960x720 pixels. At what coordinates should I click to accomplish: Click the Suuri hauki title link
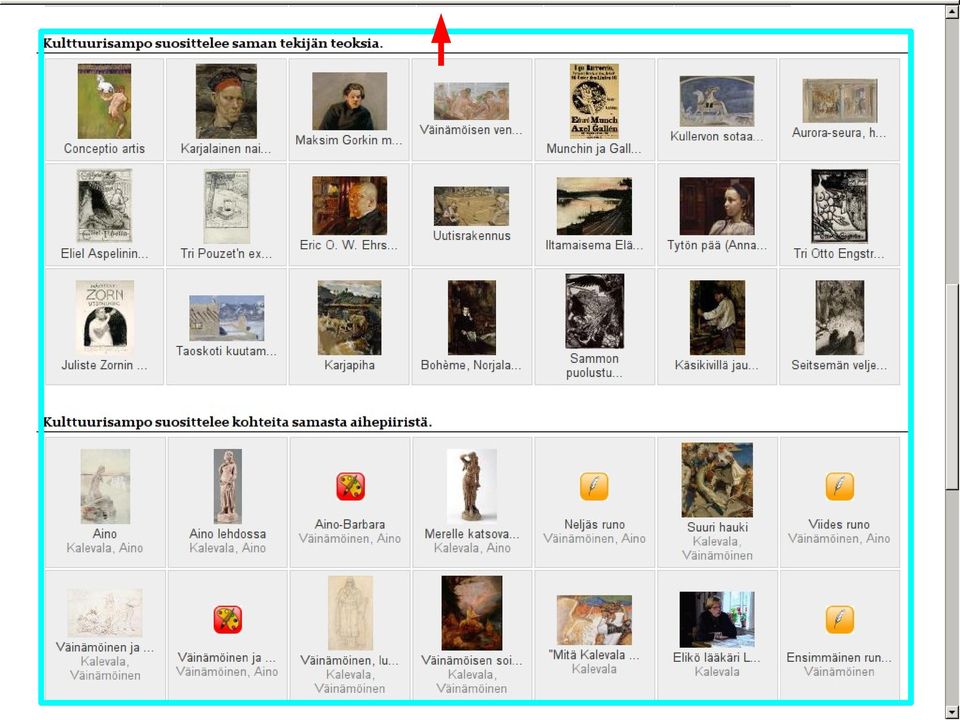[x=717, y=527]
